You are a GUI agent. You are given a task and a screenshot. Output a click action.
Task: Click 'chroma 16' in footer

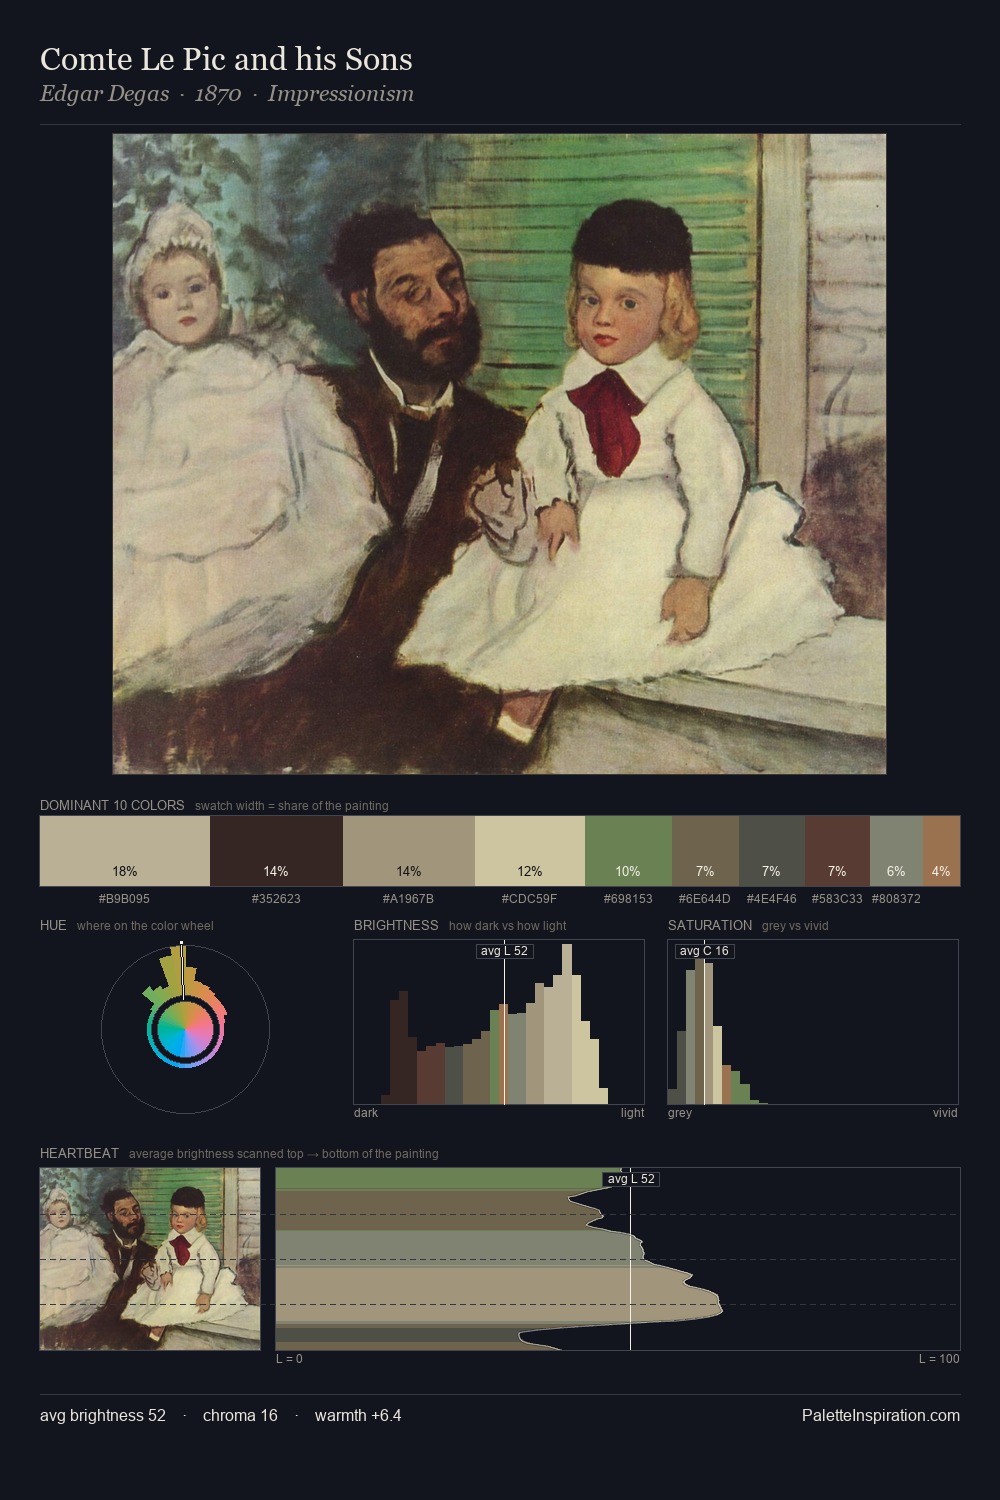point(240,1415)
